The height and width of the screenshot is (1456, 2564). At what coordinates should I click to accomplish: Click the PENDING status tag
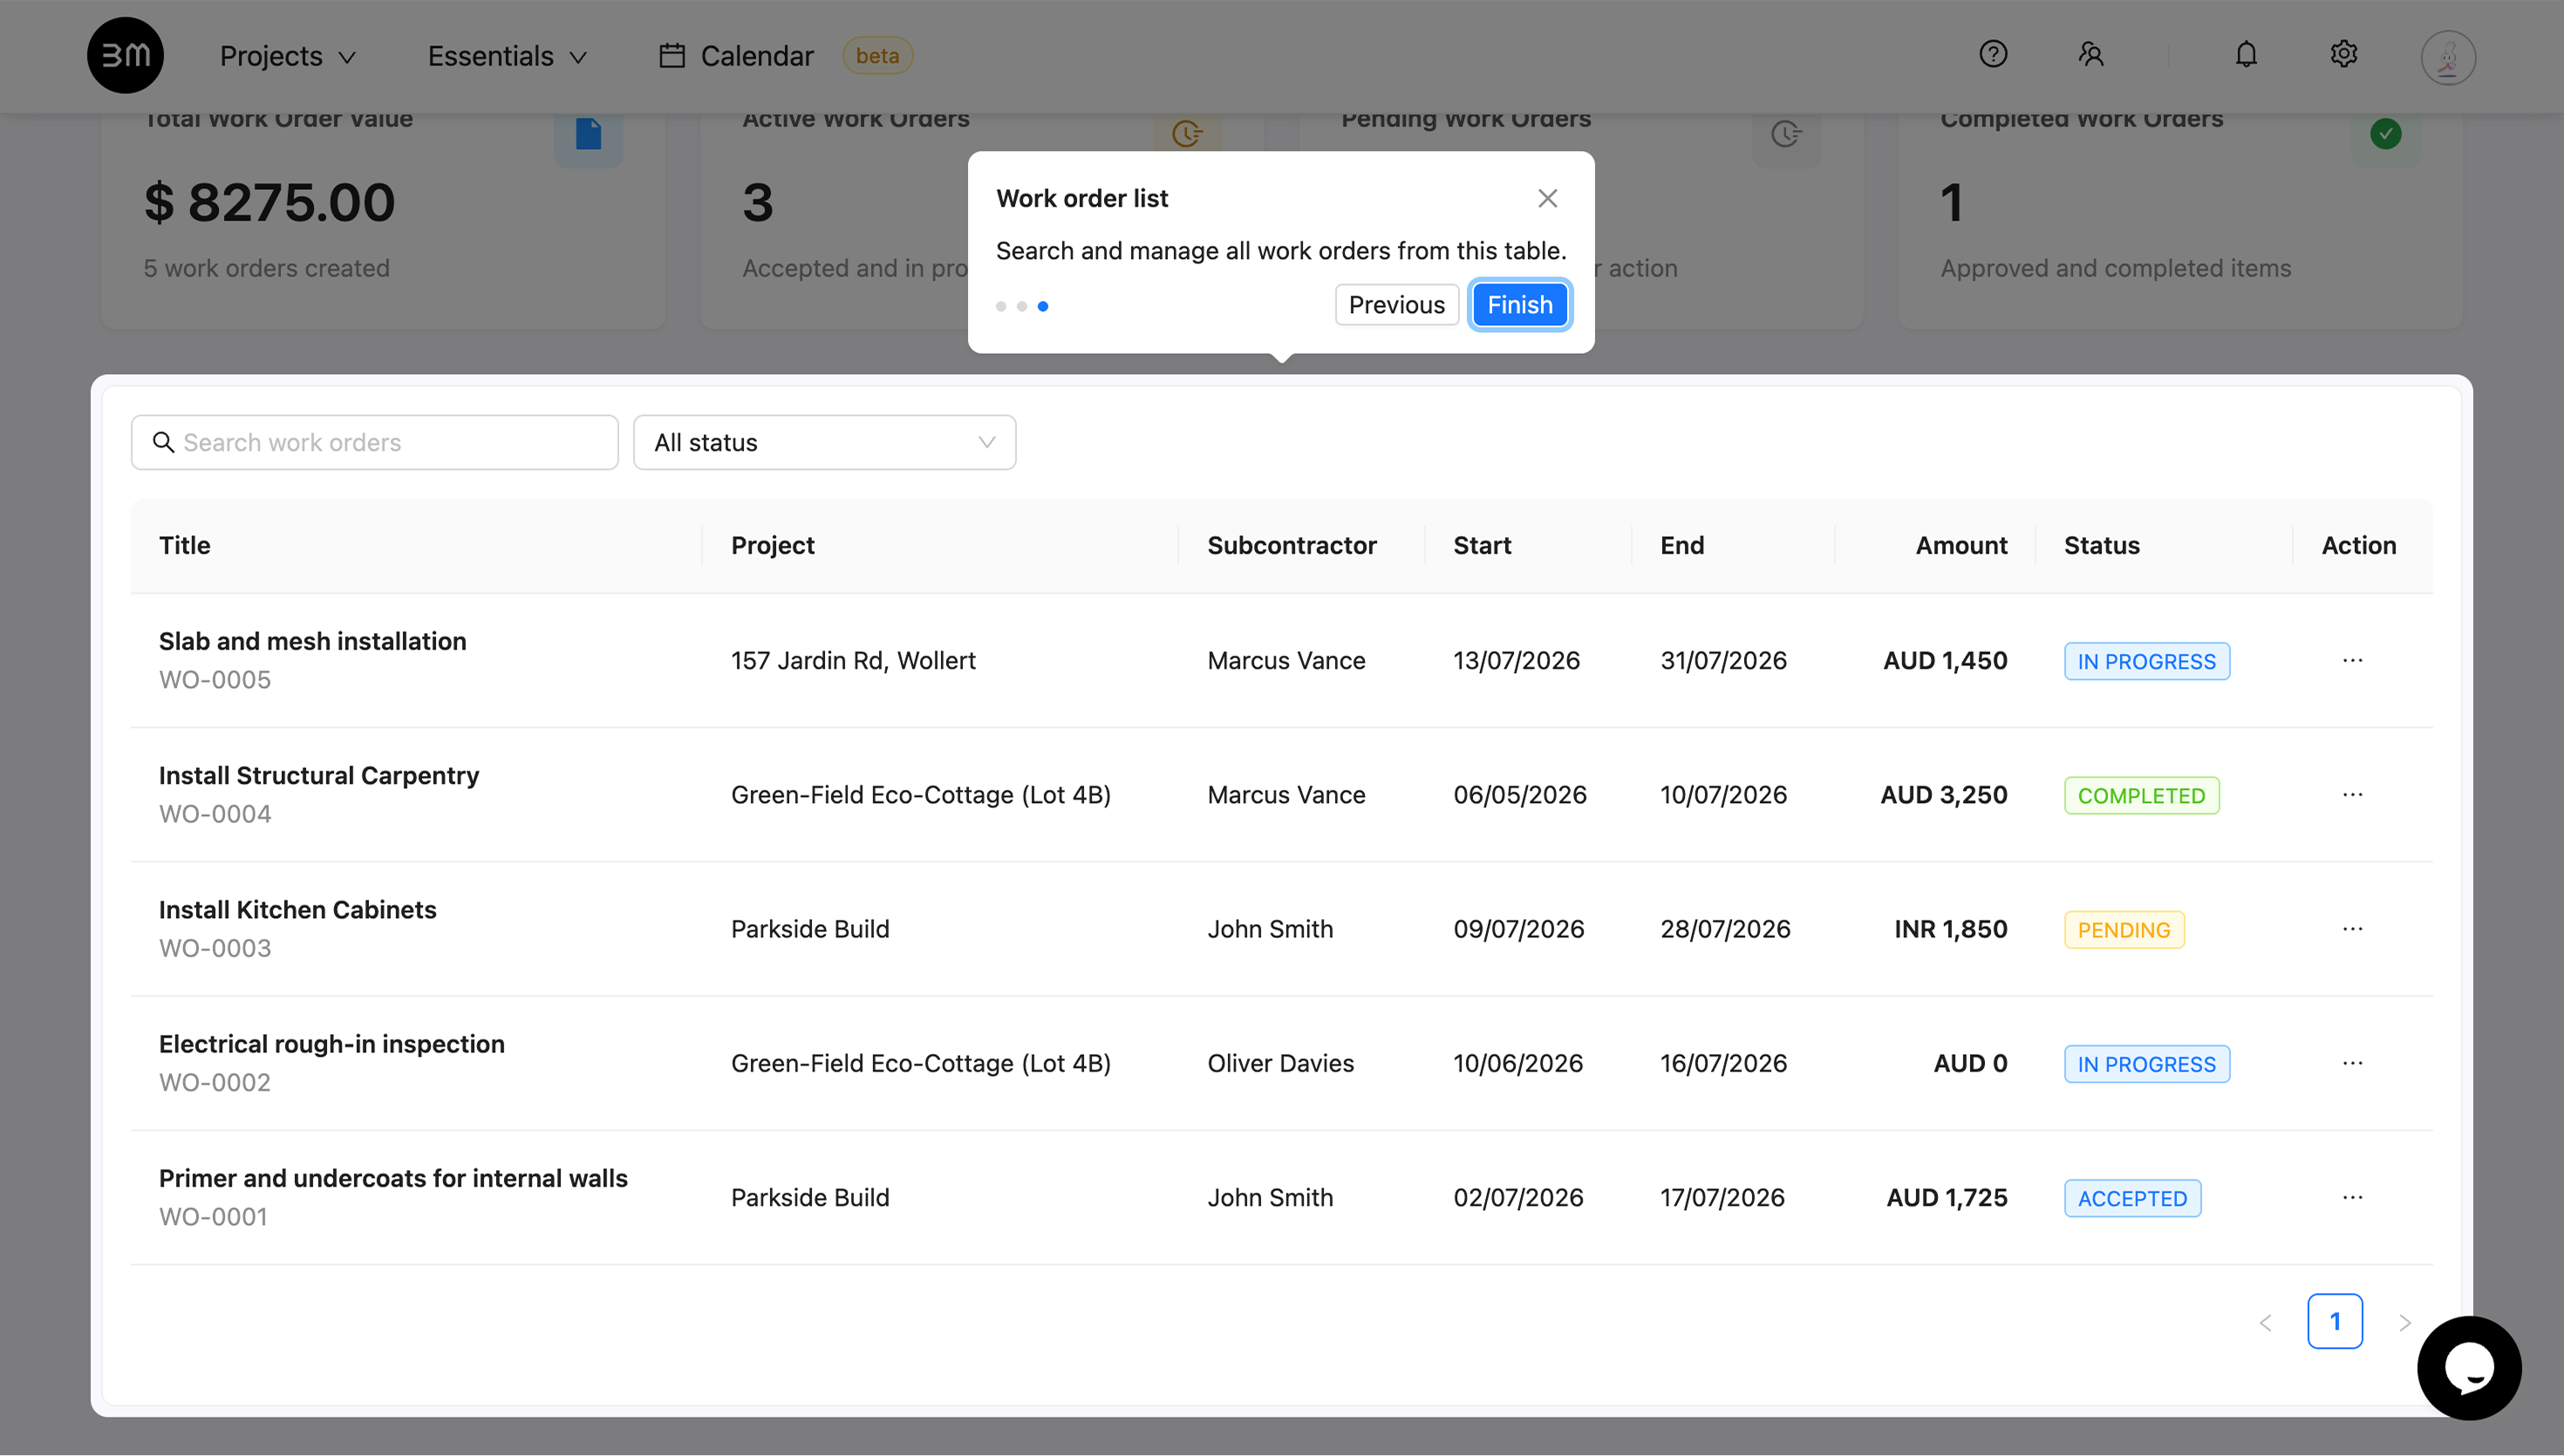tap(2124, 929)
